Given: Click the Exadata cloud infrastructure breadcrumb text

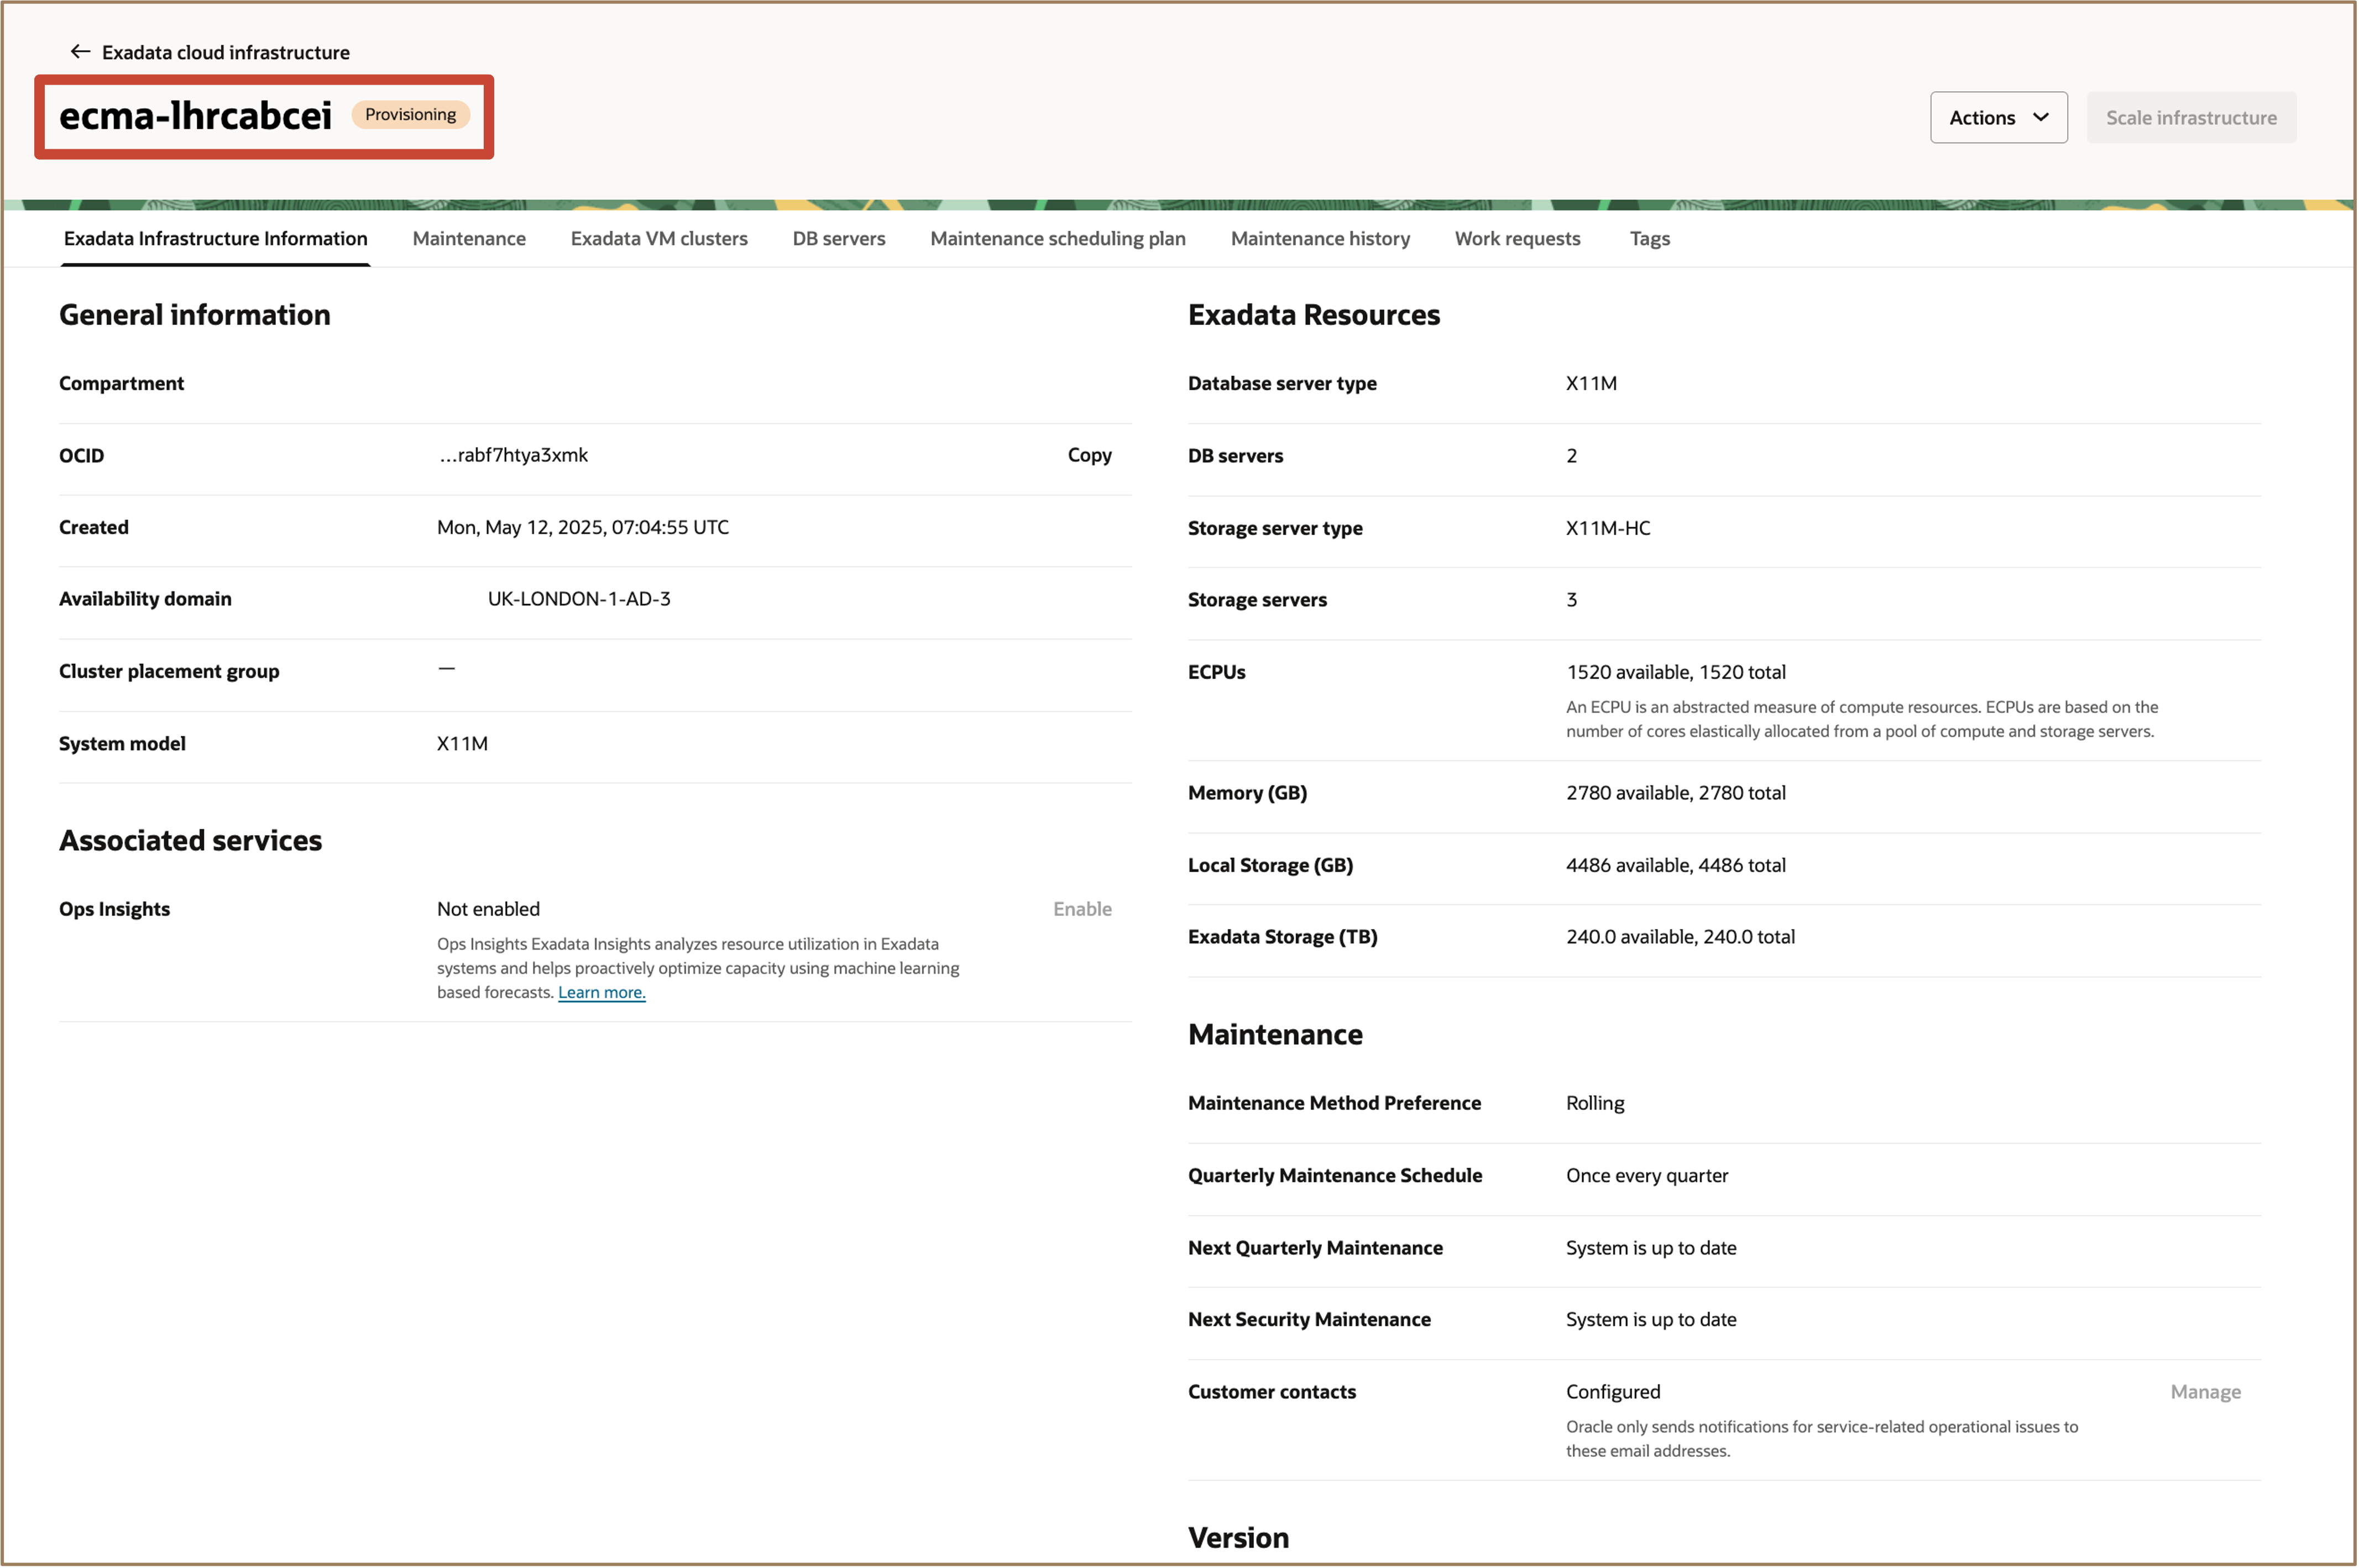Looking at the screenshot, I should click(x=225, y=52).
